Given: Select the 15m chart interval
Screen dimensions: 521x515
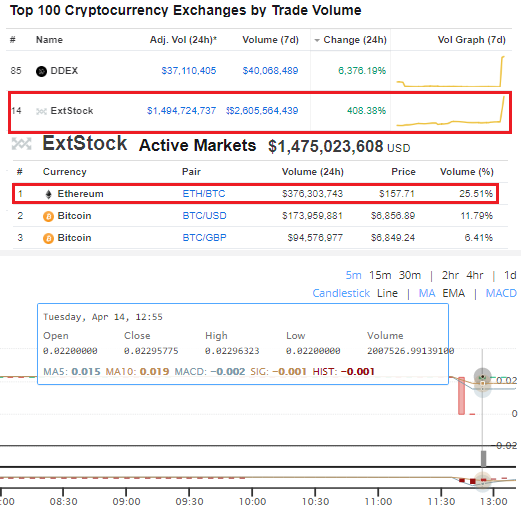Looking at the screenshot, I should point(380,275).
